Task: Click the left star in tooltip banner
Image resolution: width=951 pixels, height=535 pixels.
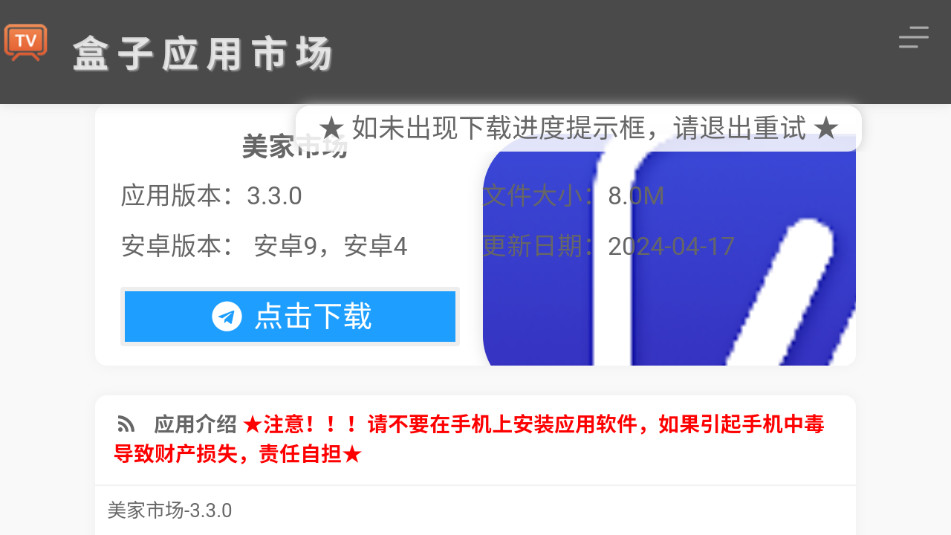Action: click(x=332, y=129)
